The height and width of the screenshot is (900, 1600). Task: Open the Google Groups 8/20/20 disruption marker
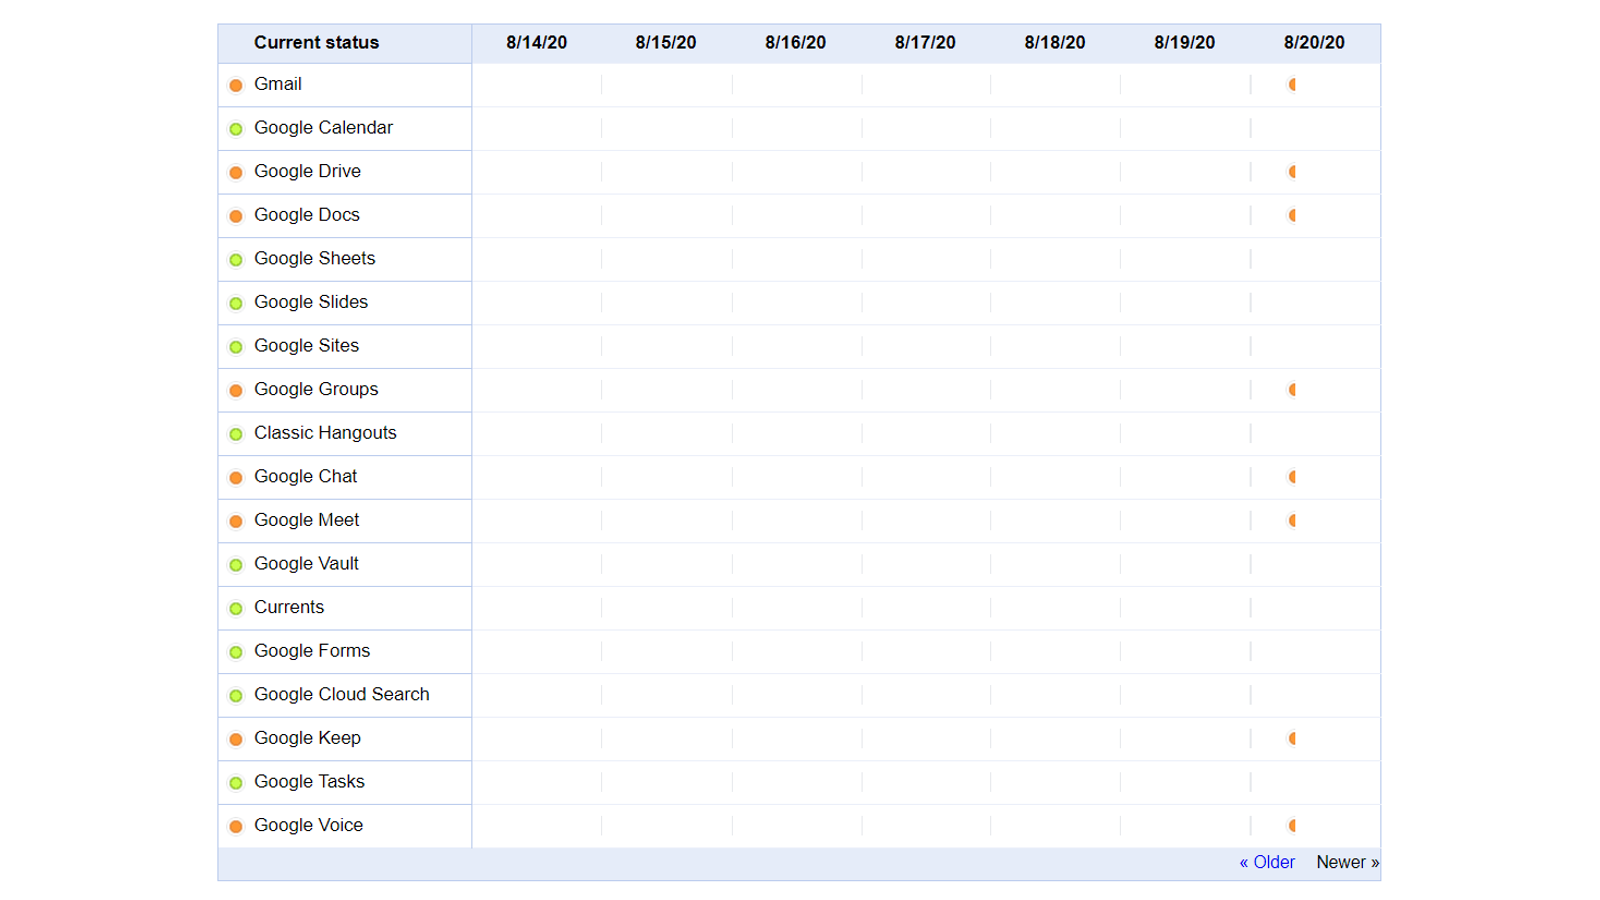coord(1292,390)
